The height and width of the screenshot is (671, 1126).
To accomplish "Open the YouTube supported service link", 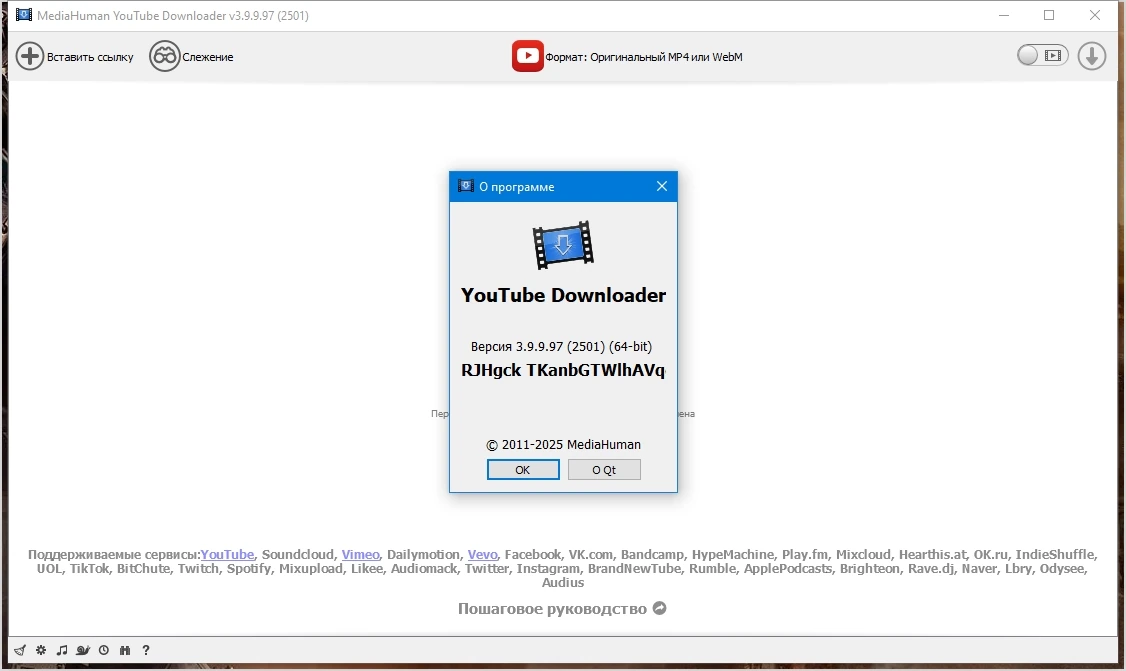I will coord(227,555).
